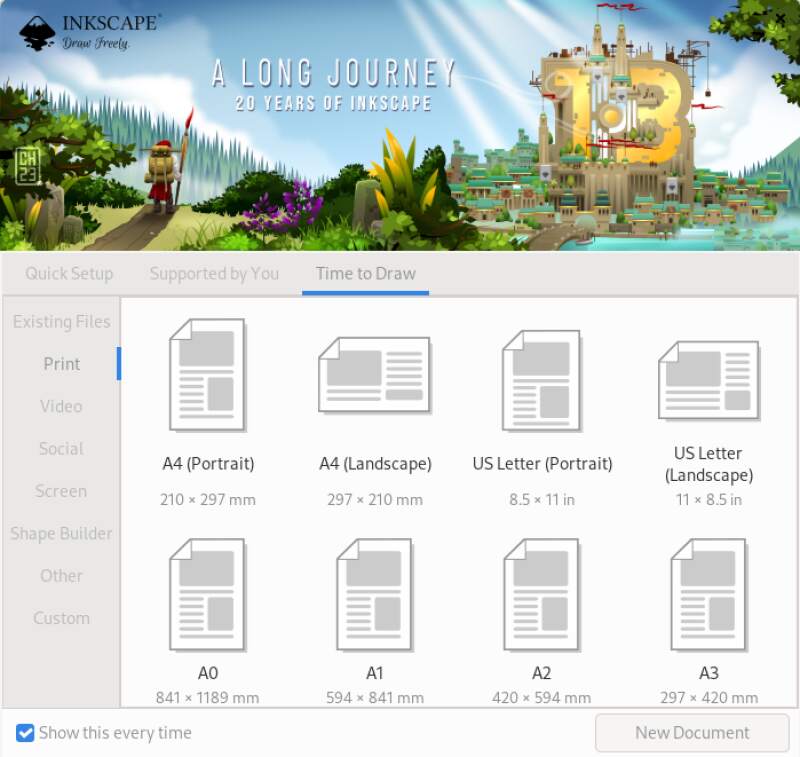Switch to the Quick Setup tab

[x=69, y=273]
